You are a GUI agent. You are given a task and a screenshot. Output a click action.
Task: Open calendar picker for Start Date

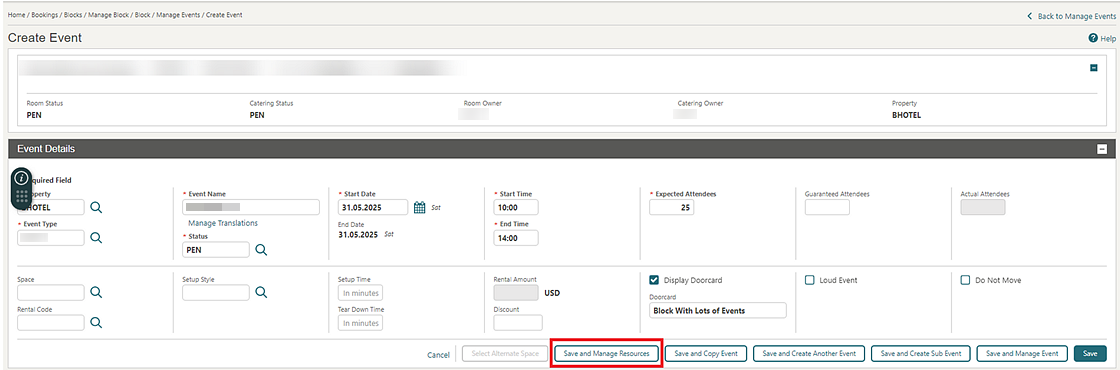420,207
